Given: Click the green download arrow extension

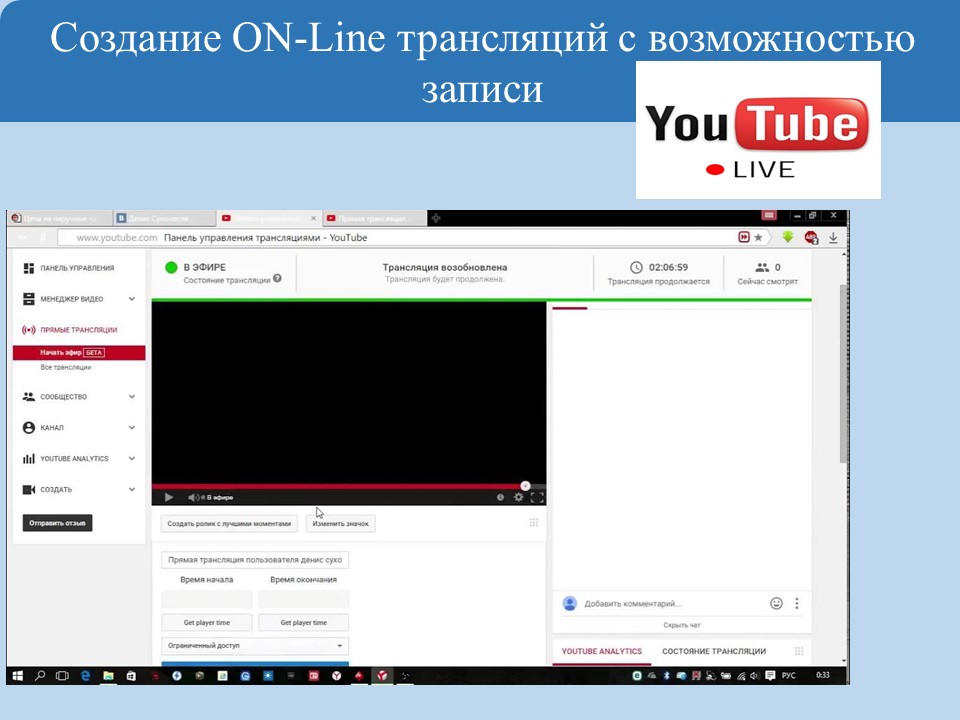Looking at the screenshot, I should tap(788, 237).
